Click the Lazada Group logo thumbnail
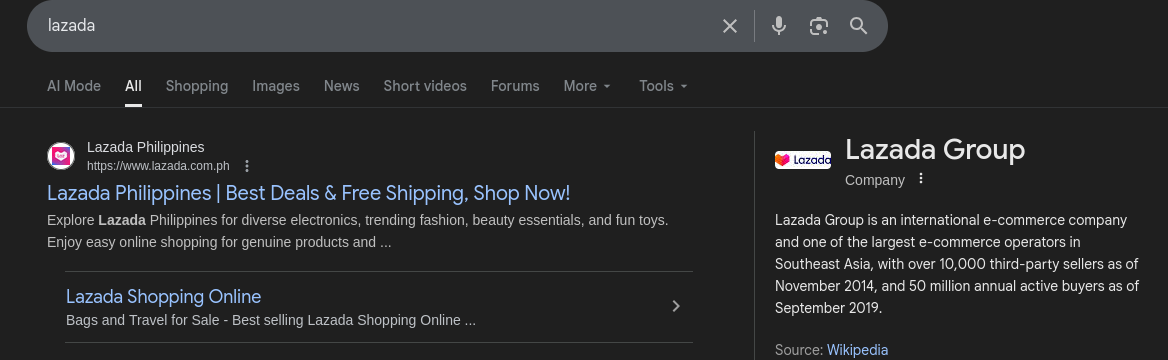Viewport: 1168px width, 360px height. click(802, 160)
